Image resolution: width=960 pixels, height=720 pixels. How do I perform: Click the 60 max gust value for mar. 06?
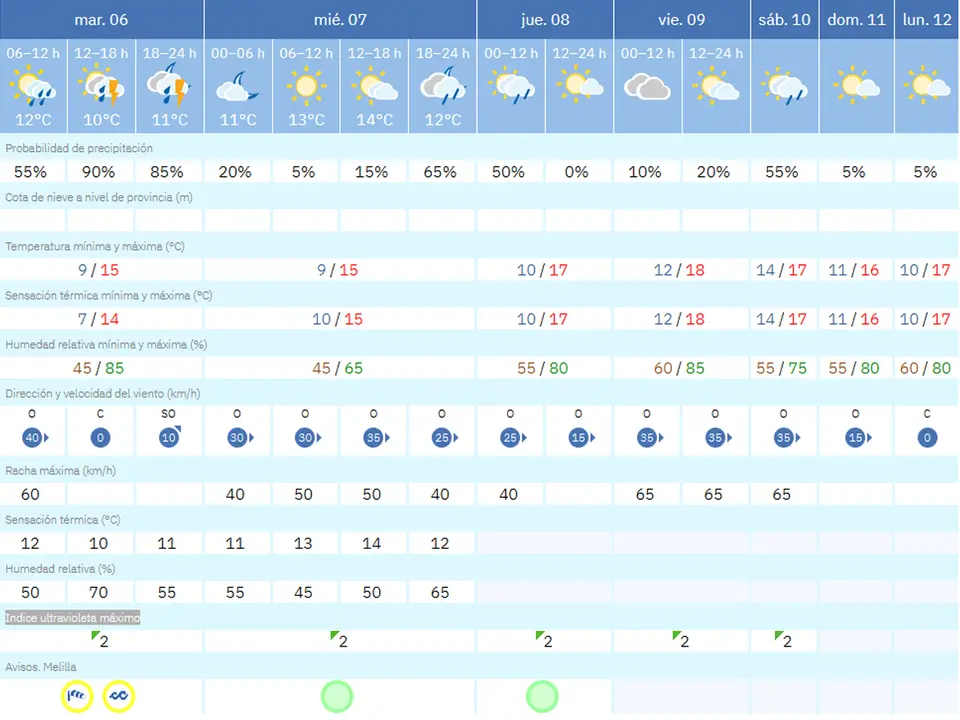click(x=30, y=494)
